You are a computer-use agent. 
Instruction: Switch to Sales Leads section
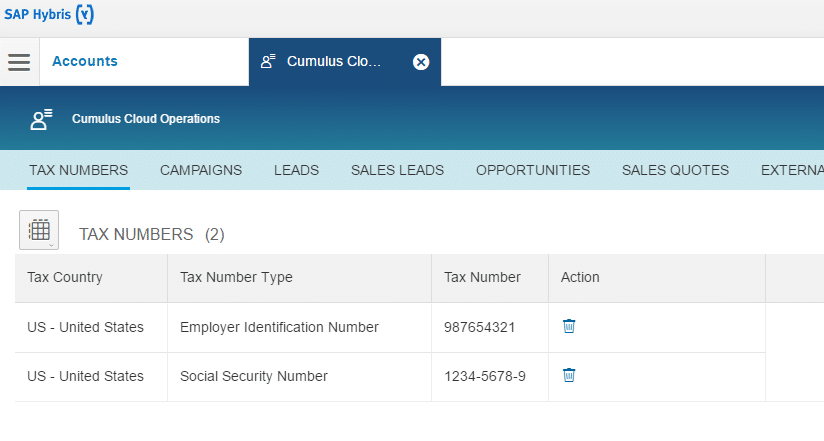397,170
